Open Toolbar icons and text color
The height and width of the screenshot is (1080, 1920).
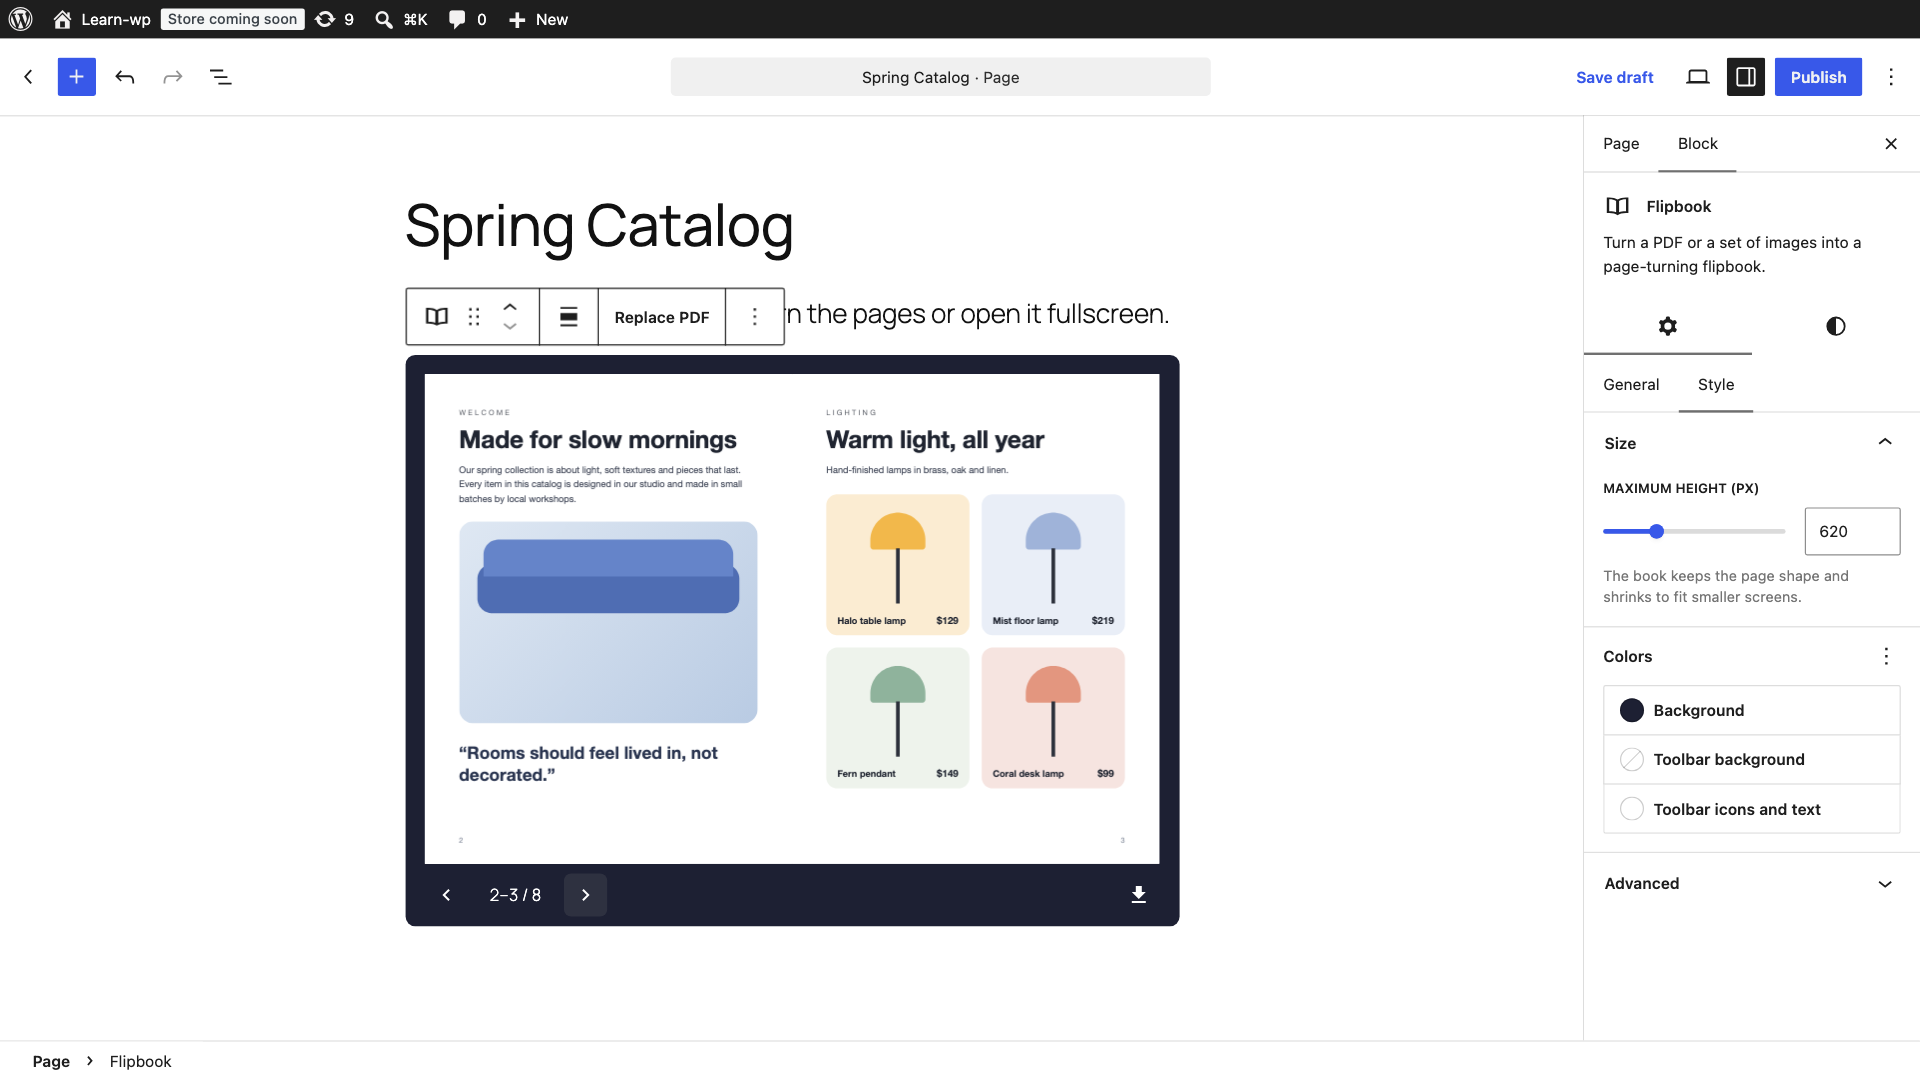[1752, 809]
